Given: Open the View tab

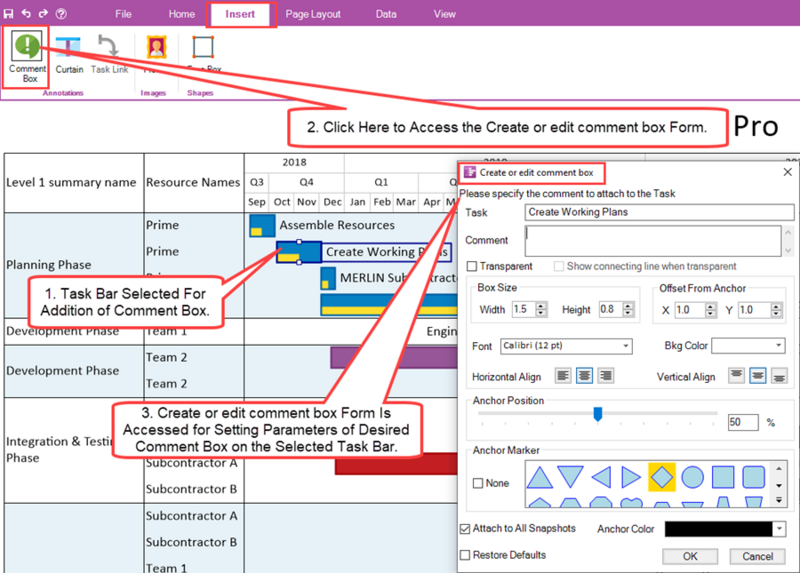Looking at the screenshot, I should 444,14.
